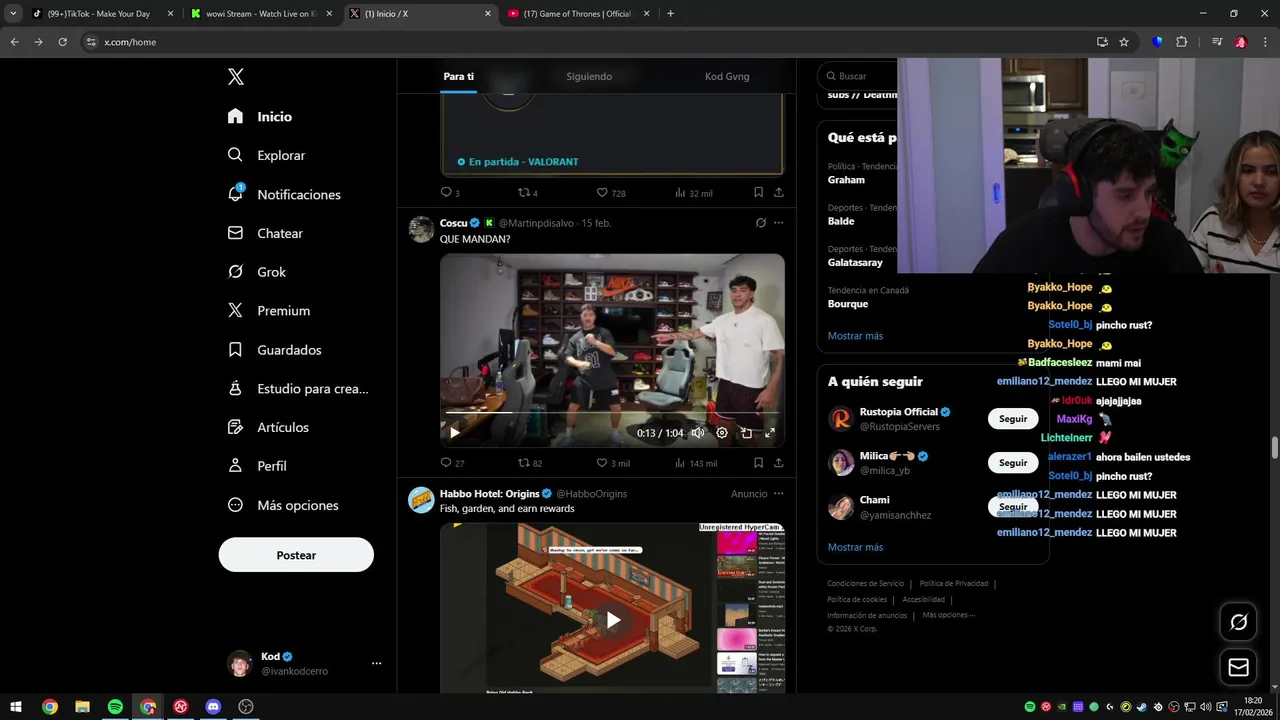Open Inicio home in sidebar

coord(260,117)
